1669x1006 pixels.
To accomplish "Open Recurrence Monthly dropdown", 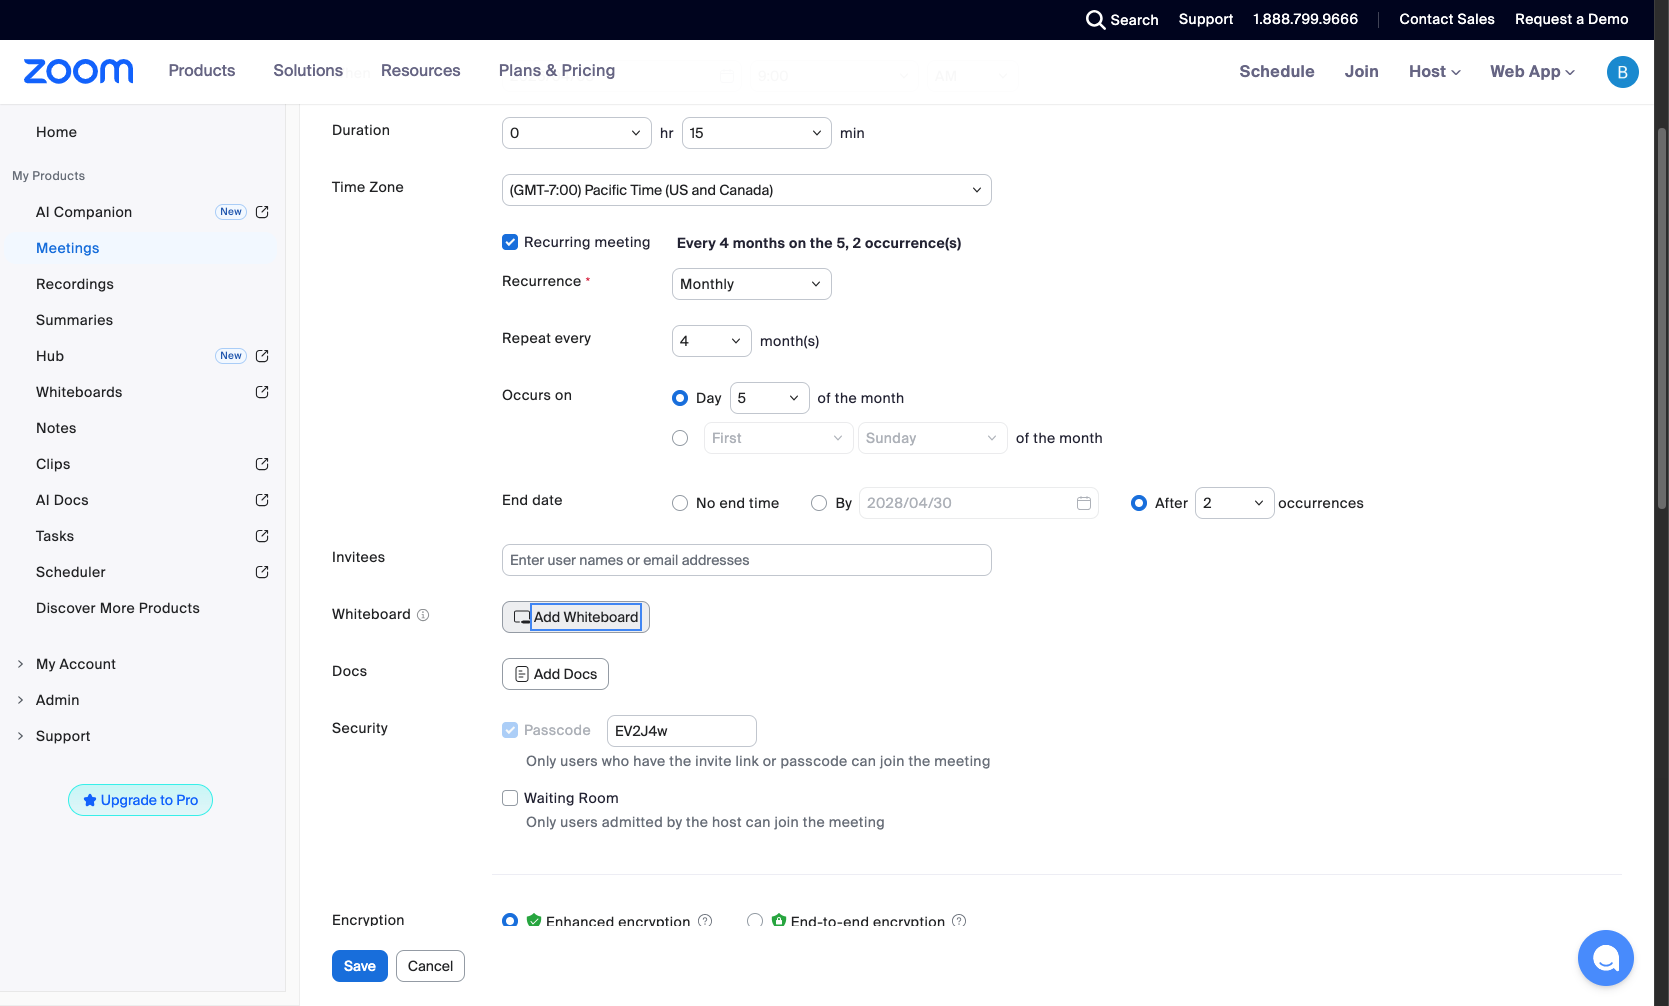I will point(751,284).
